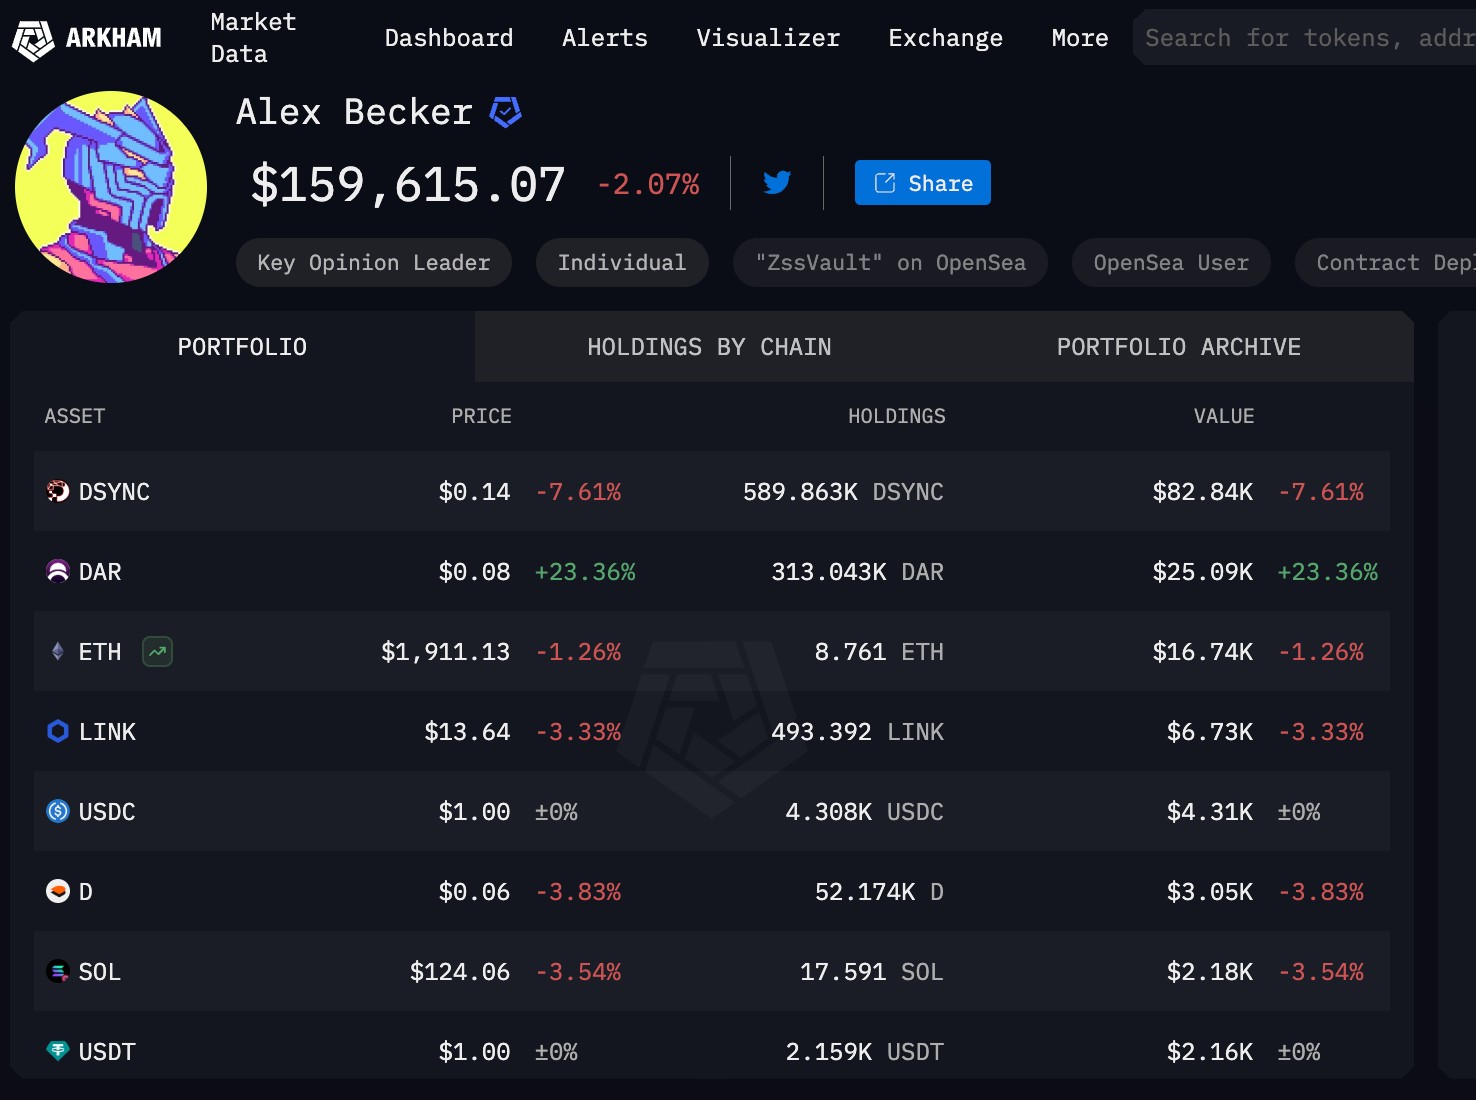
Task: Click the verified badge beside Alex Becker
Action: coord(504,111)
